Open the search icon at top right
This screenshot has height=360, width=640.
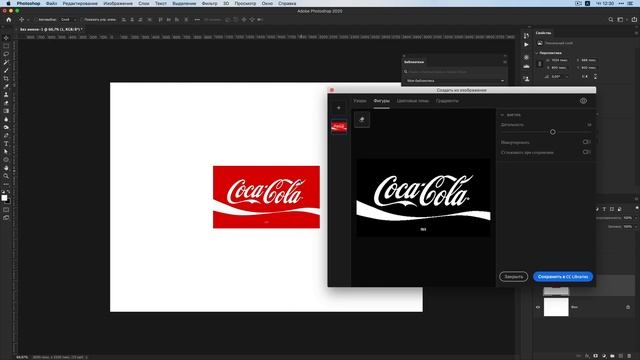[x=611, y=20]
